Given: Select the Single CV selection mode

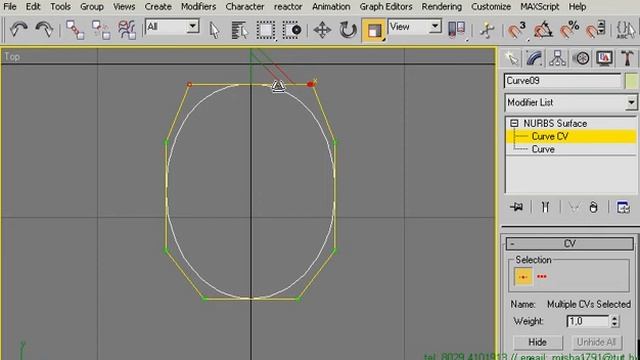Looking at the screenshot, I should tap(523, 277).
